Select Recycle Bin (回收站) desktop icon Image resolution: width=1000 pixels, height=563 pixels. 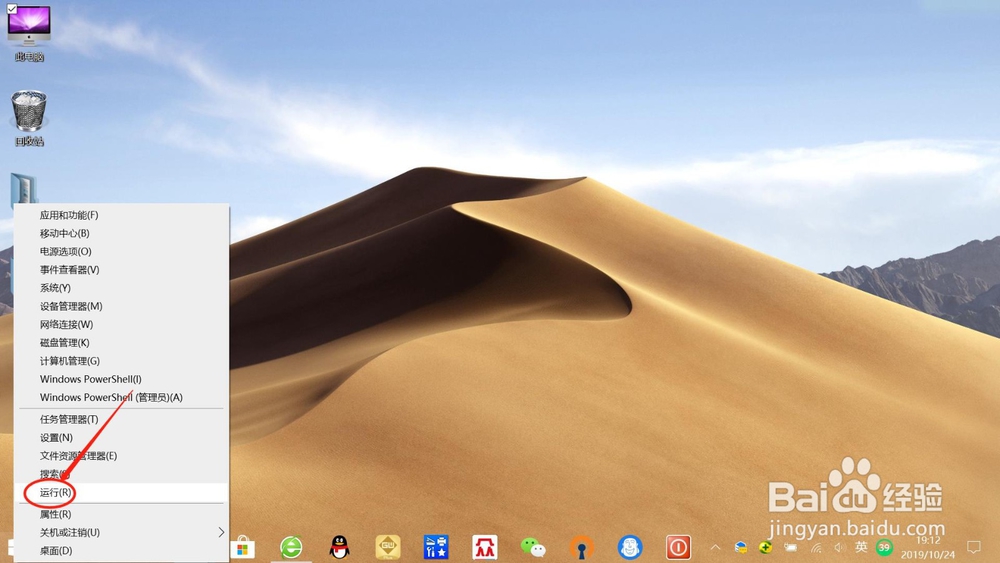point(29,118)
